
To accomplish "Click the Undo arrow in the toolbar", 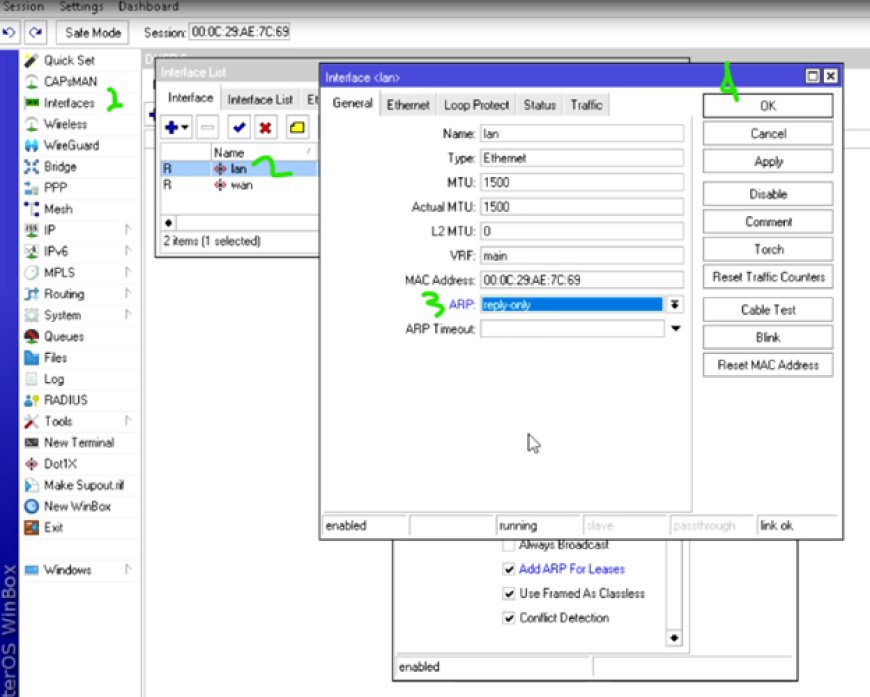I will coord(9,33).
